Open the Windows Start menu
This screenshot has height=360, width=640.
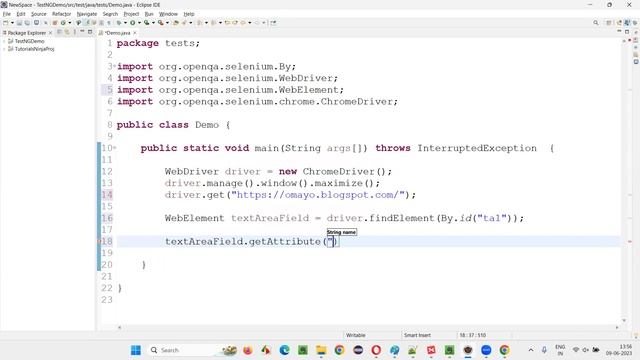(136, 350)
